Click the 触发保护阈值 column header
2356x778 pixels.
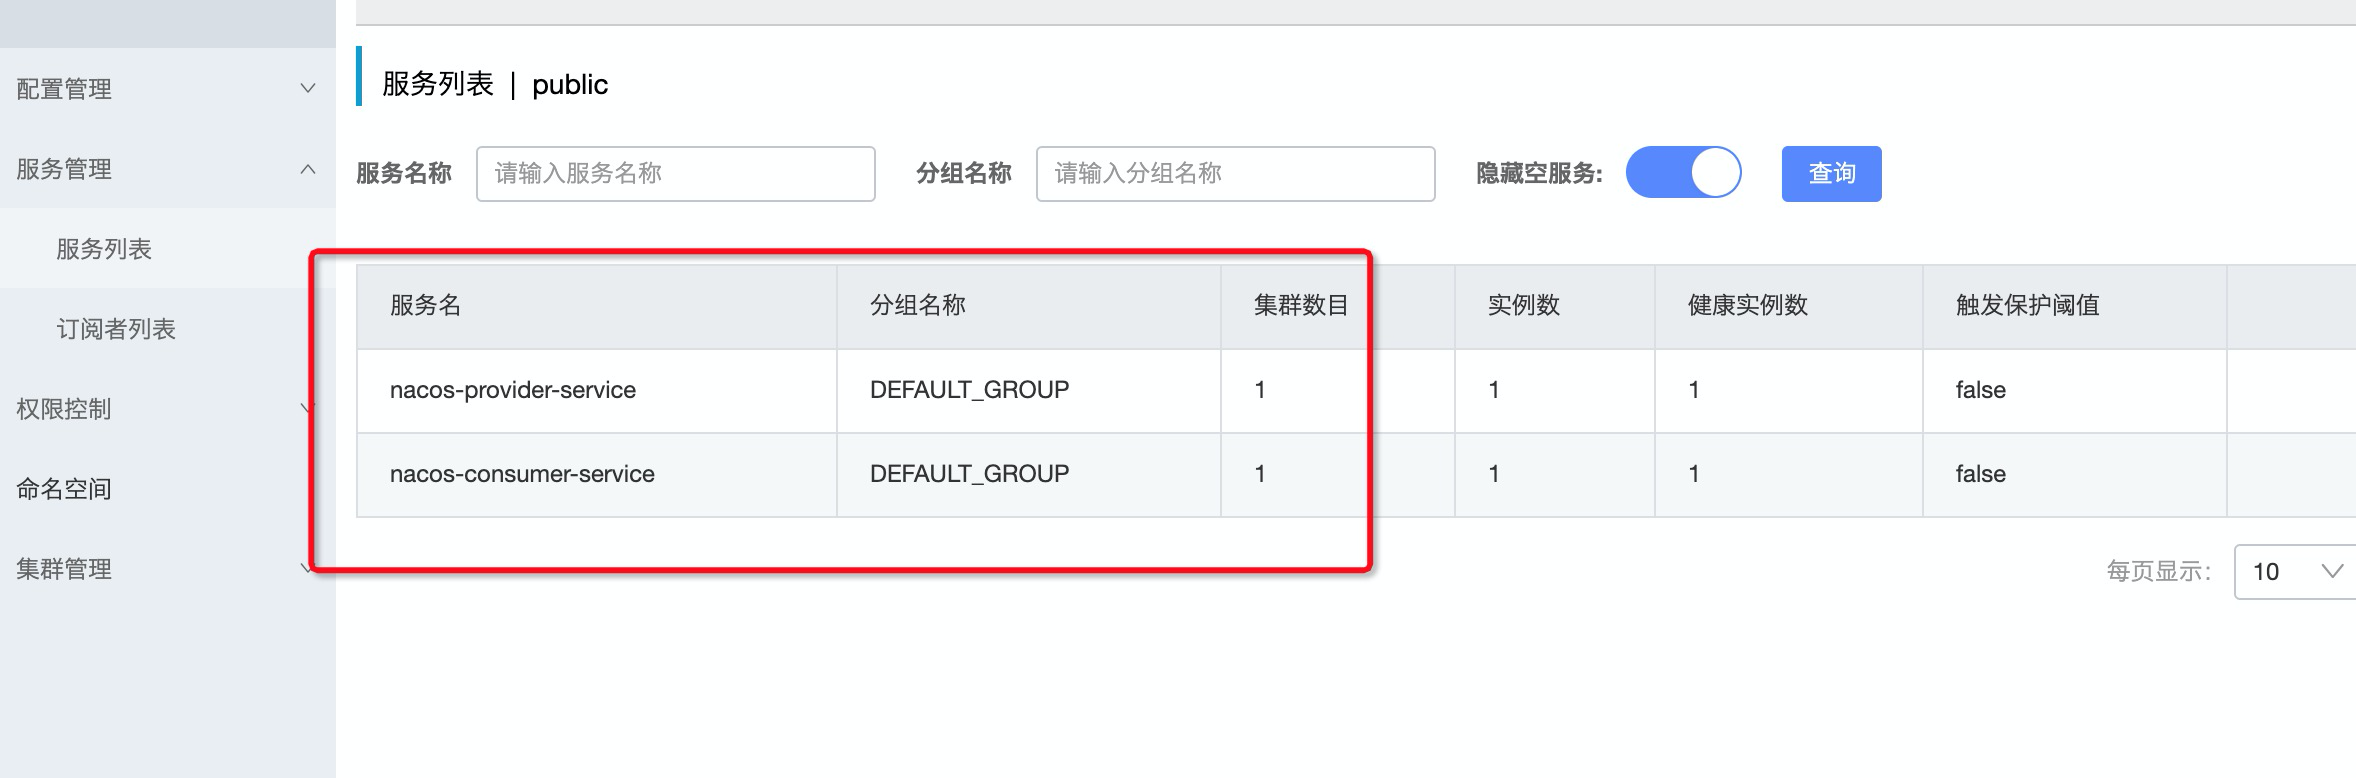click(2028, 306)
